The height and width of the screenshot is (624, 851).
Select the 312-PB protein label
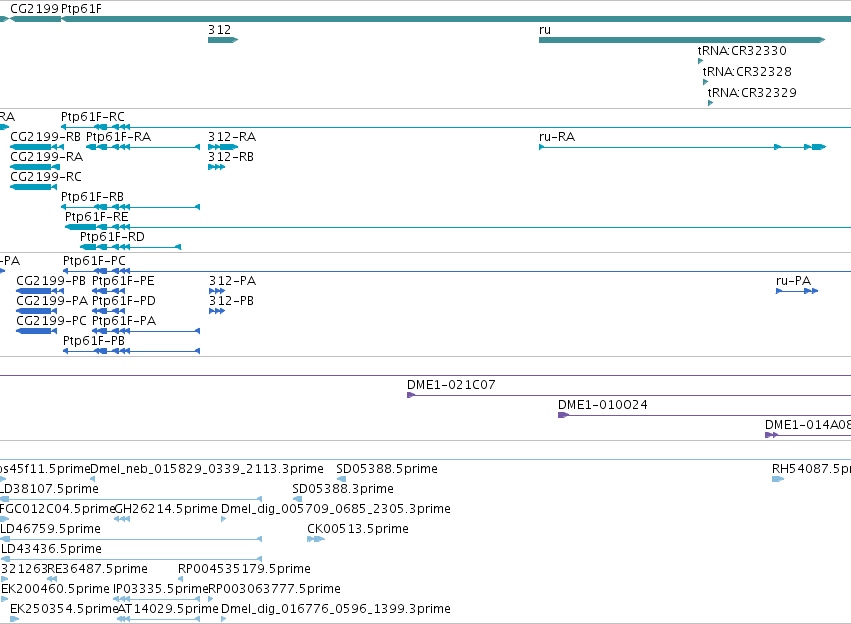click(231, 301)
